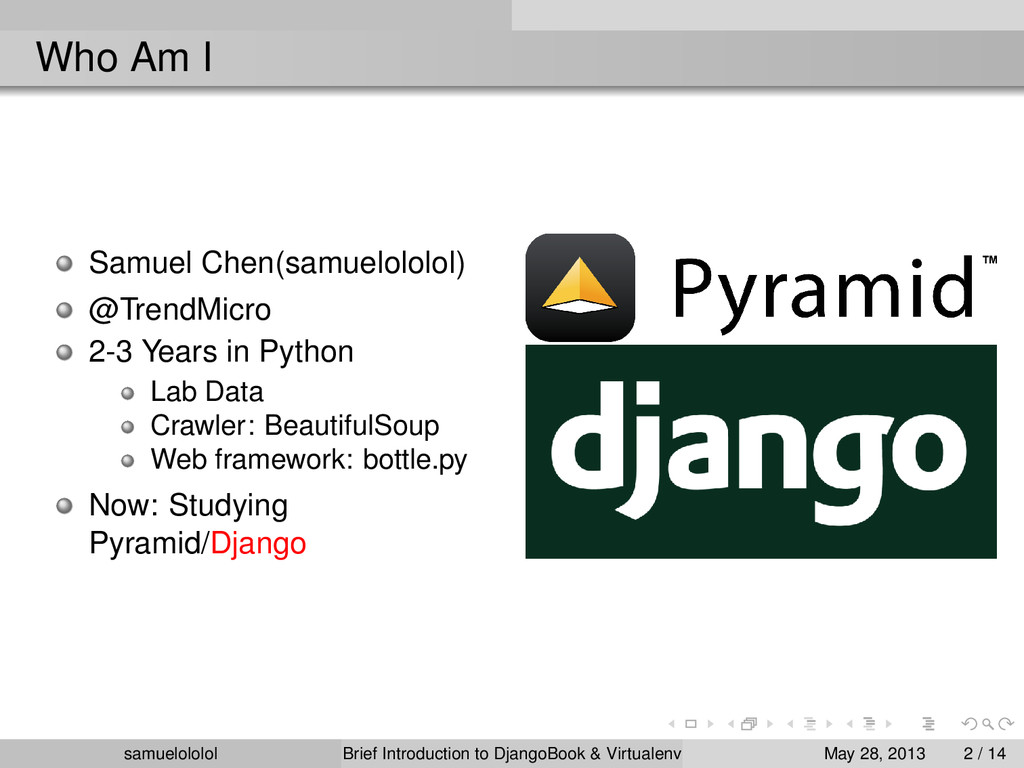This screenshot has height=768, width=1024.
Task: Click the presentation outline icon
Action: [928, 724]
